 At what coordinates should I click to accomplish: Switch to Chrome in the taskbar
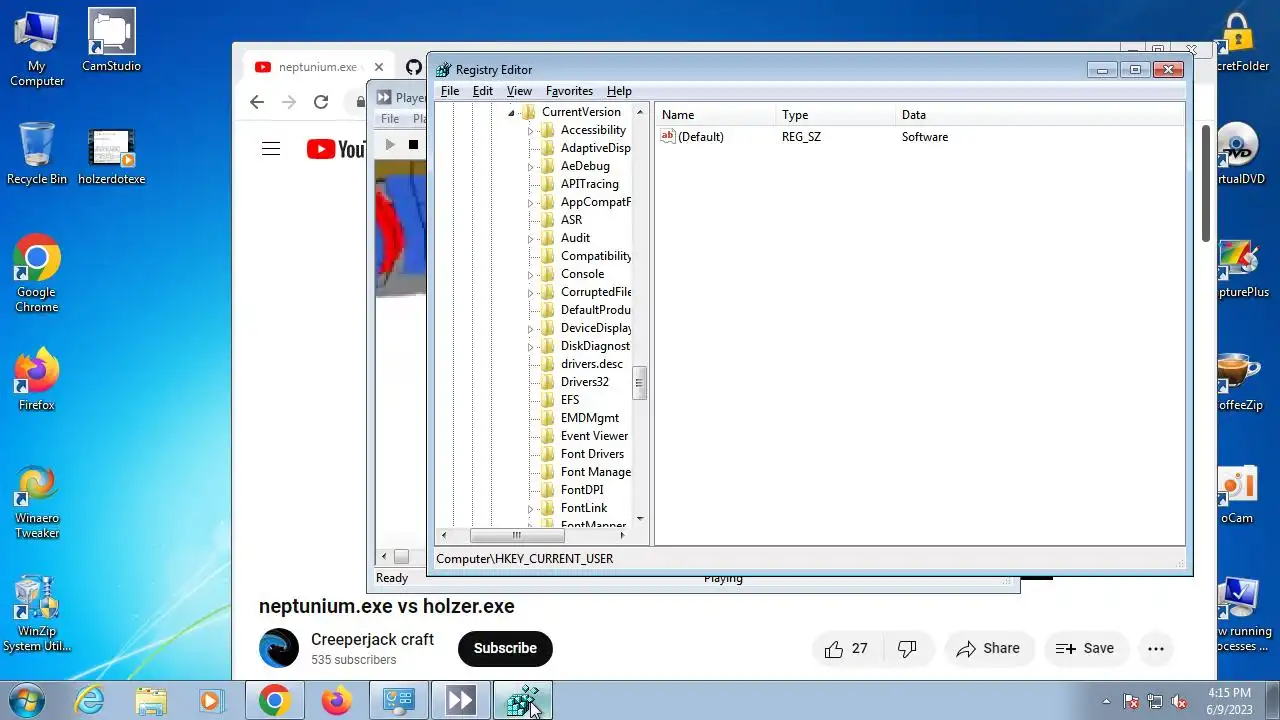click(x=275, y=701)
